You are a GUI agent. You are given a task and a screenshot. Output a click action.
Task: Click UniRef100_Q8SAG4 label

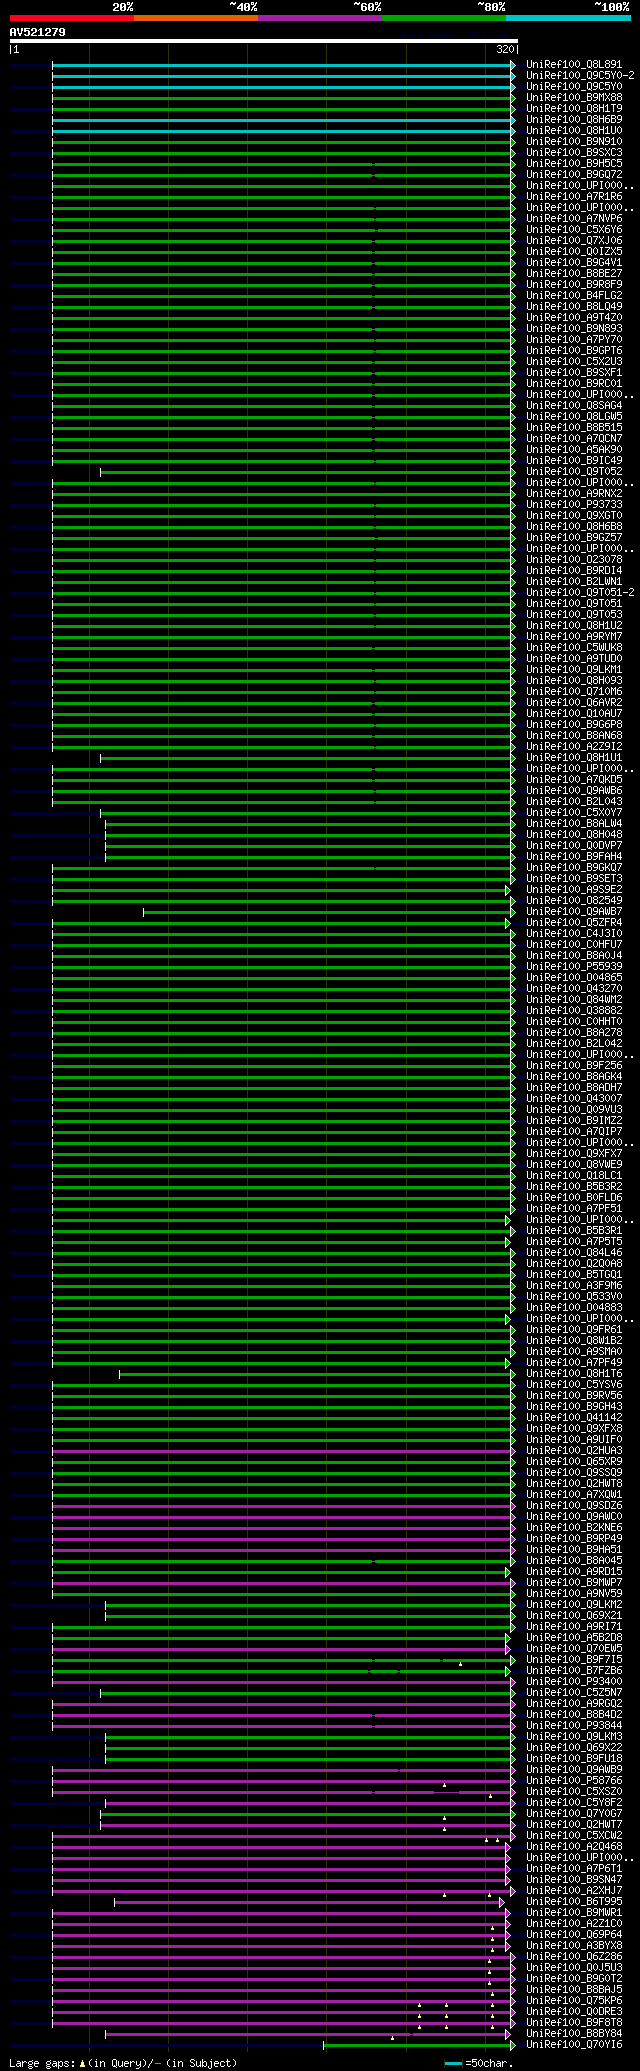[x=574, y=406]
